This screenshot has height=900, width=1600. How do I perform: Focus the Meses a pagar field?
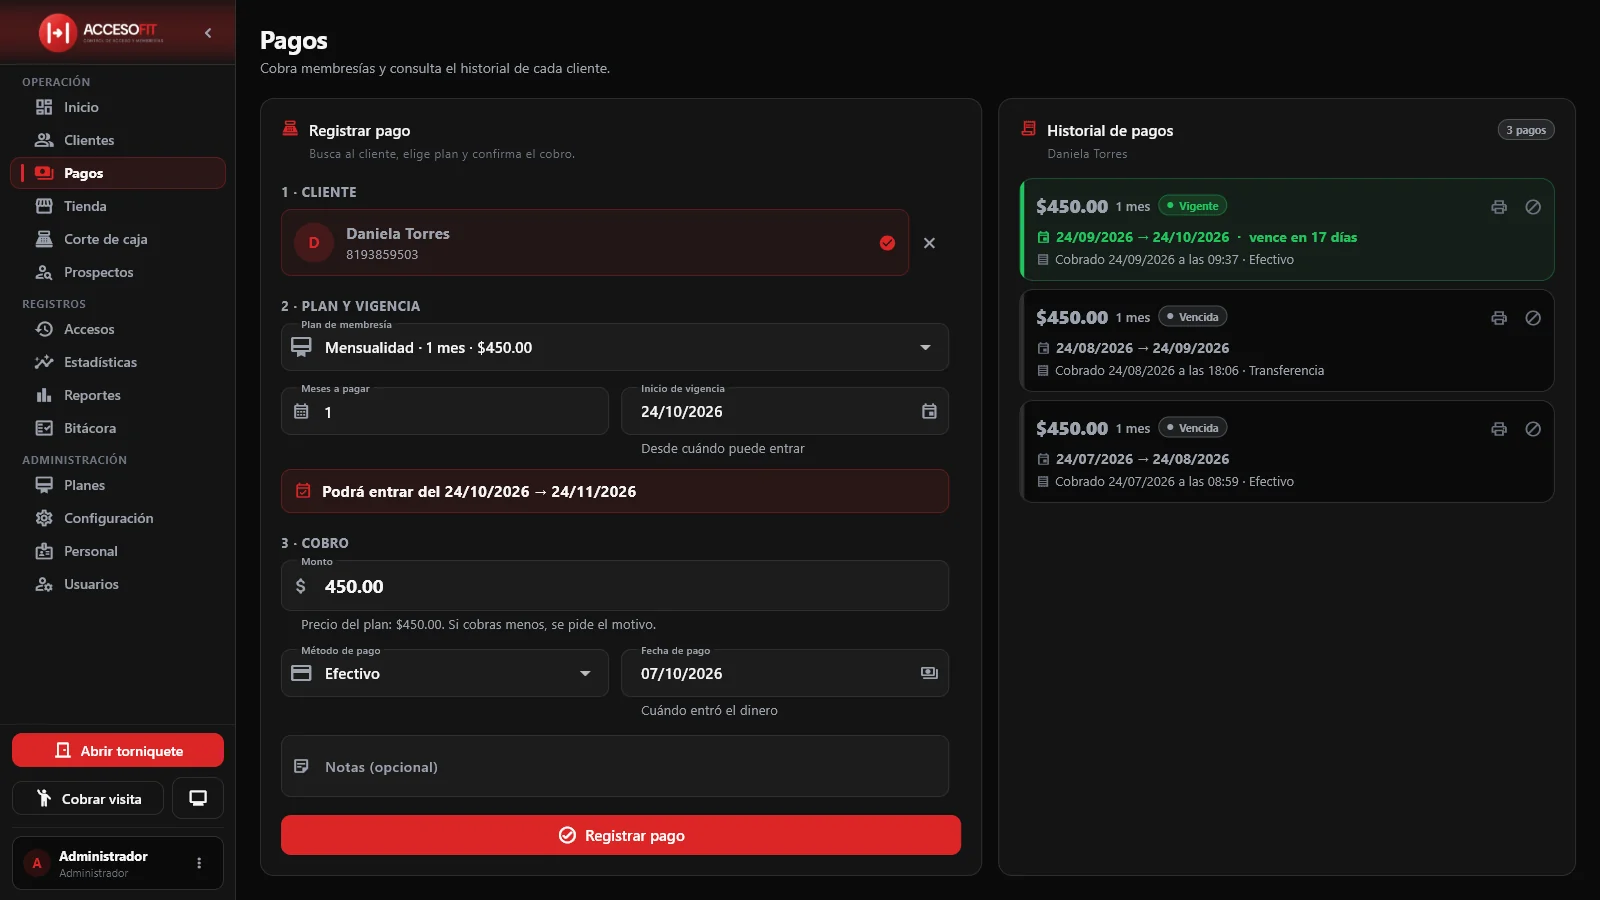[x=445, y=411]
